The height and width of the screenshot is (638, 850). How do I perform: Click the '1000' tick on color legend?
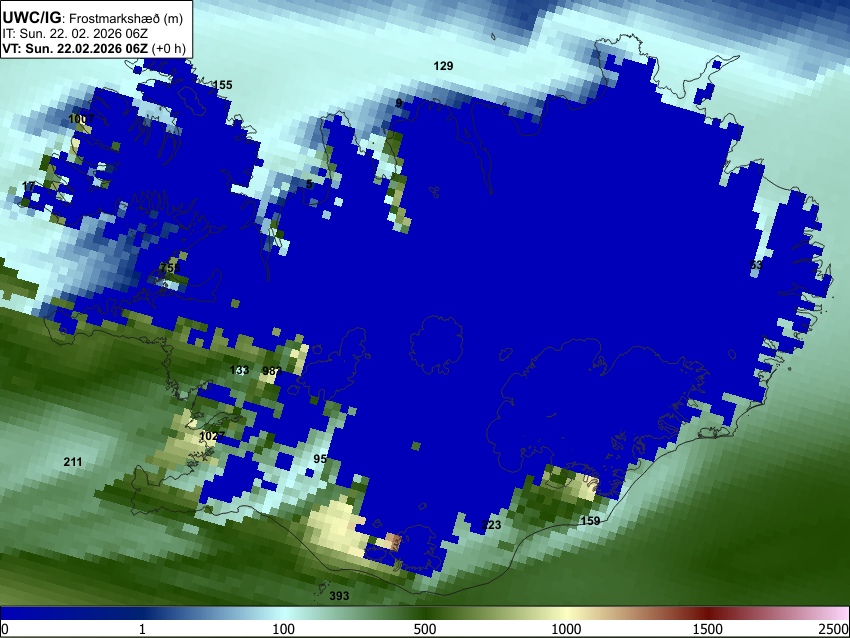click(566, 629)
